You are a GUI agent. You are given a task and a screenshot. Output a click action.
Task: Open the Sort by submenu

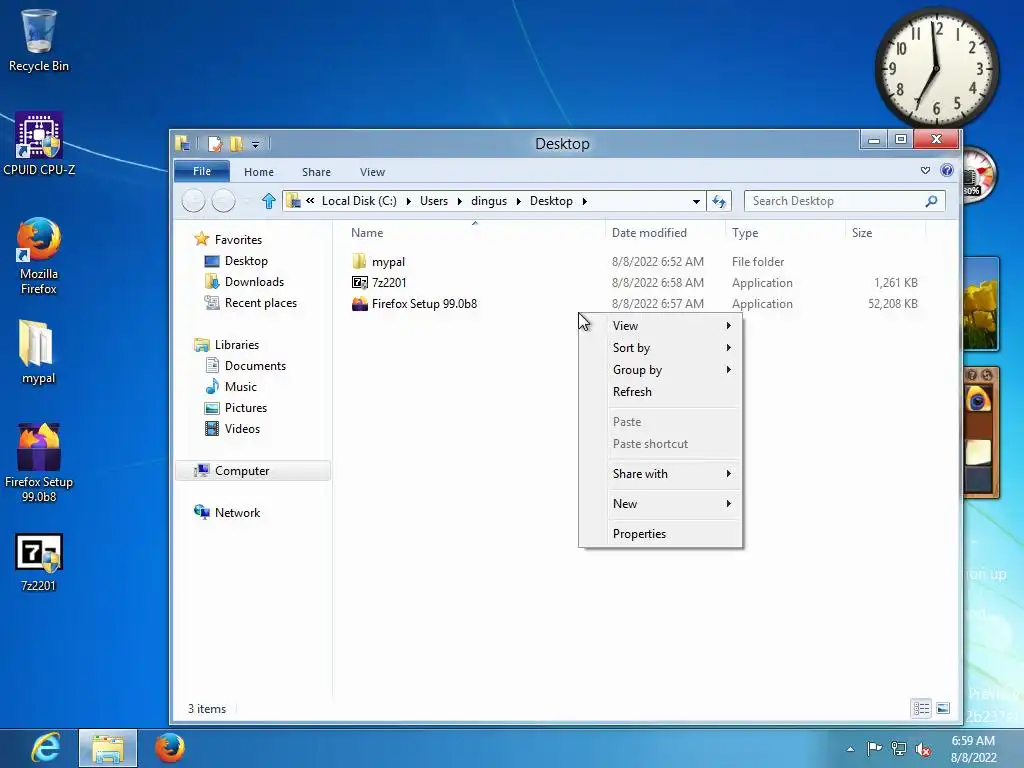(x=660, y=348)
